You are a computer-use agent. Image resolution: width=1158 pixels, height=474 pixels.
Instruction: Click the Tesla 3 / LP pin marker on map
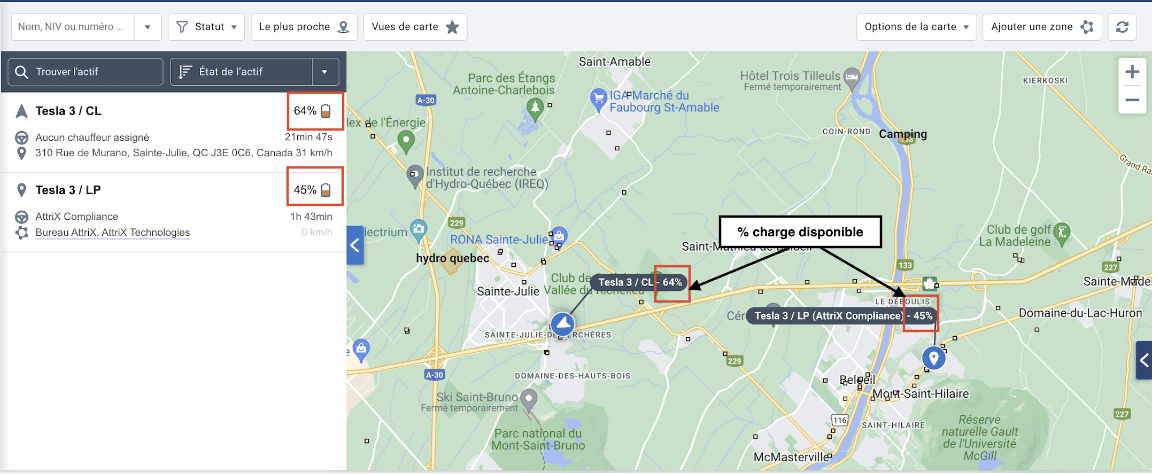(934, 359)
